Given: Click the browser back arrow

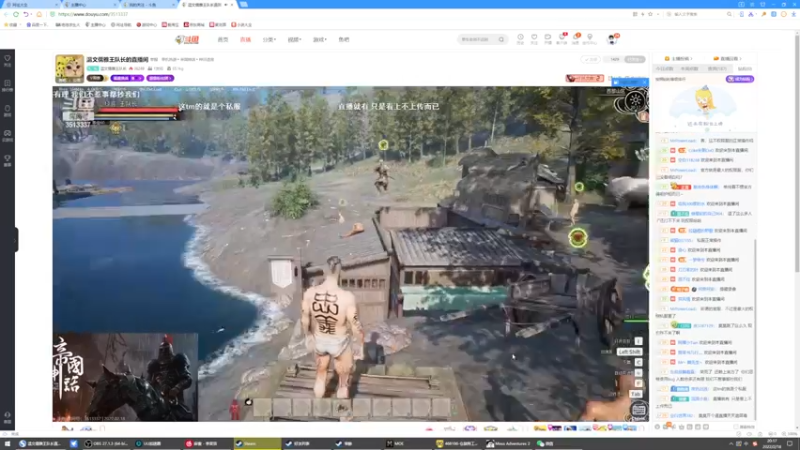Looking at the screenshot, I should click(x=6, y=14).
